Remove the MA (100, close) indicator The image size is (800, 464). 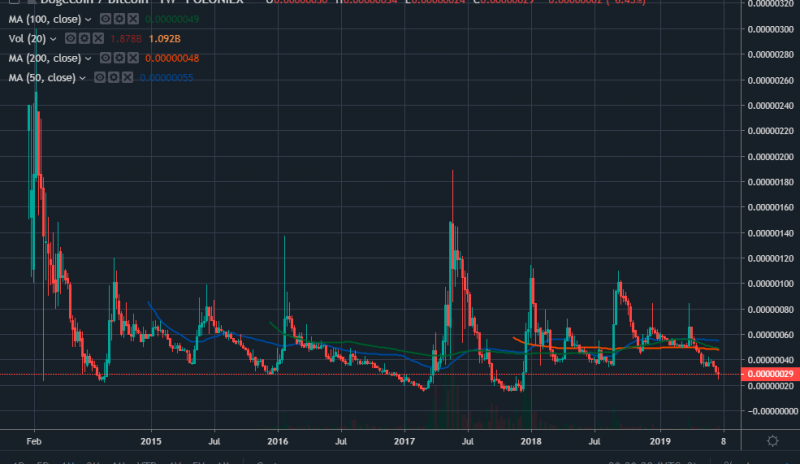click(133, 19)
